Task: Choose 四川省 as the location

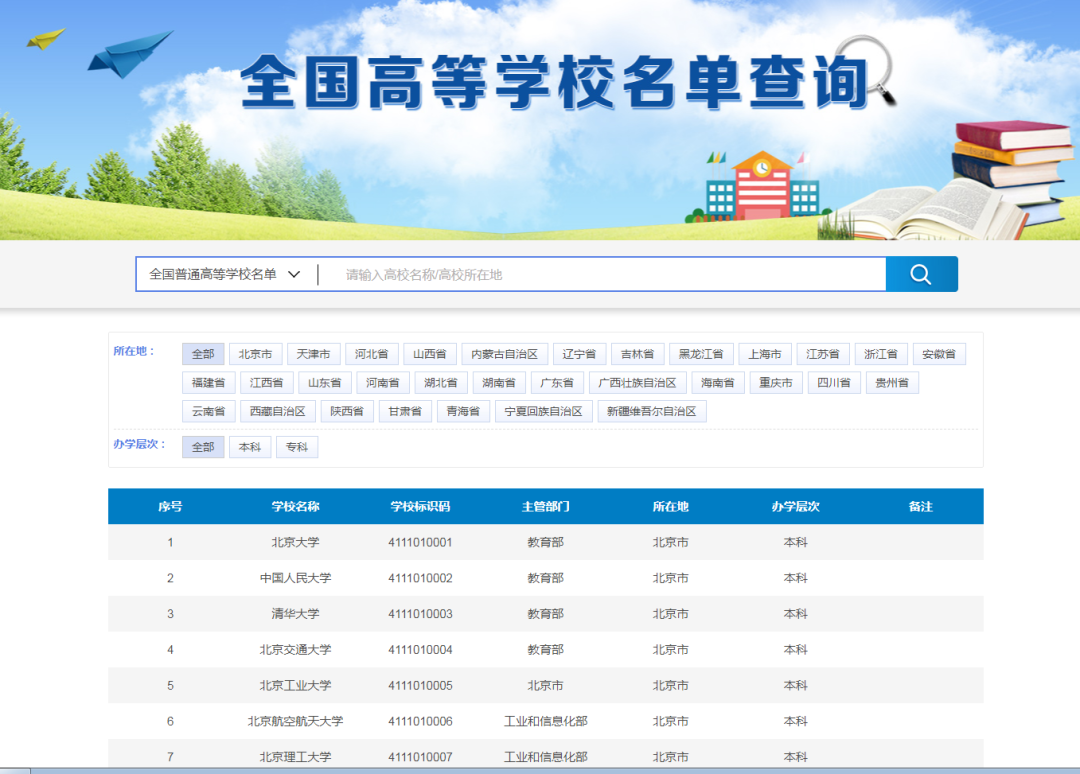Action: pyautogui.click(x=833, y=382)
